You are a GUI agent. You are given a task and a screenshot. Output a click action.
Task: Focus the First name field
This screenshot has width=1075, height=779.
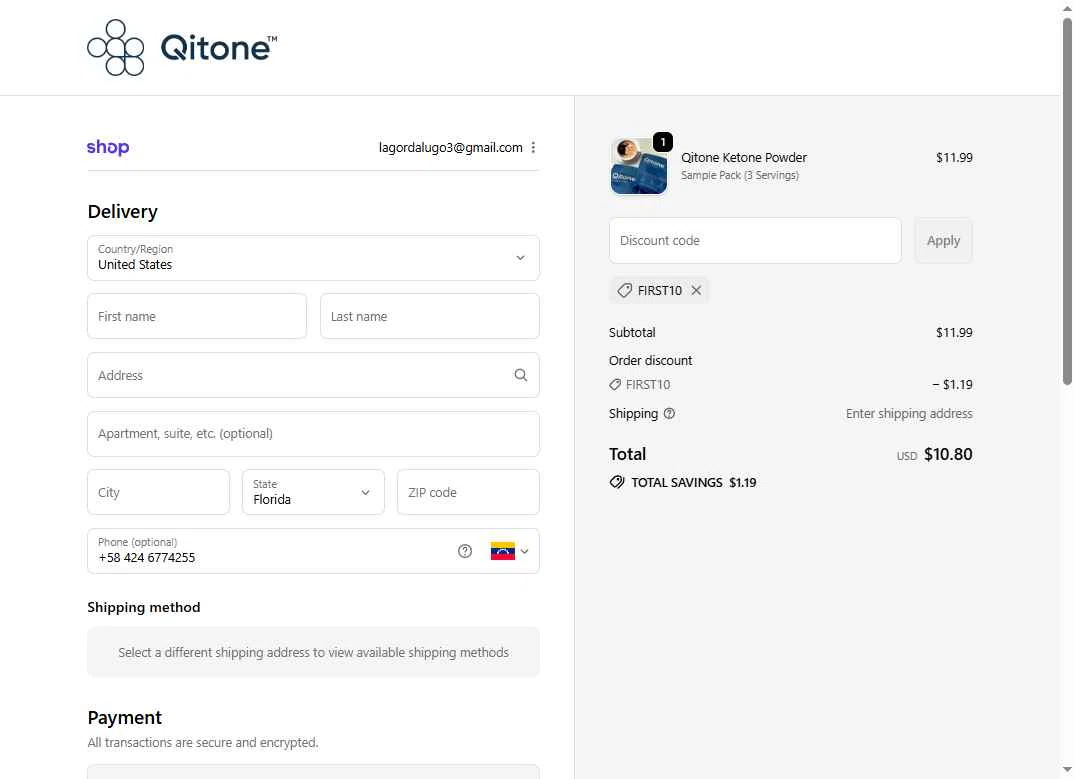197,316
